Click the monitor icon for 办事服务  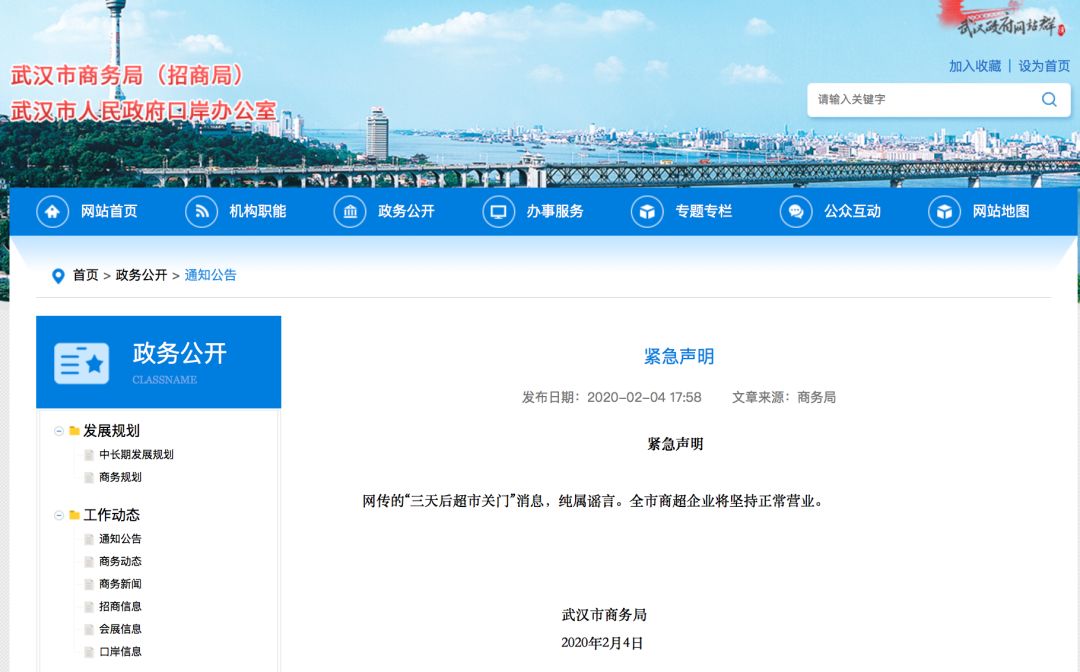tap(497, 211)
